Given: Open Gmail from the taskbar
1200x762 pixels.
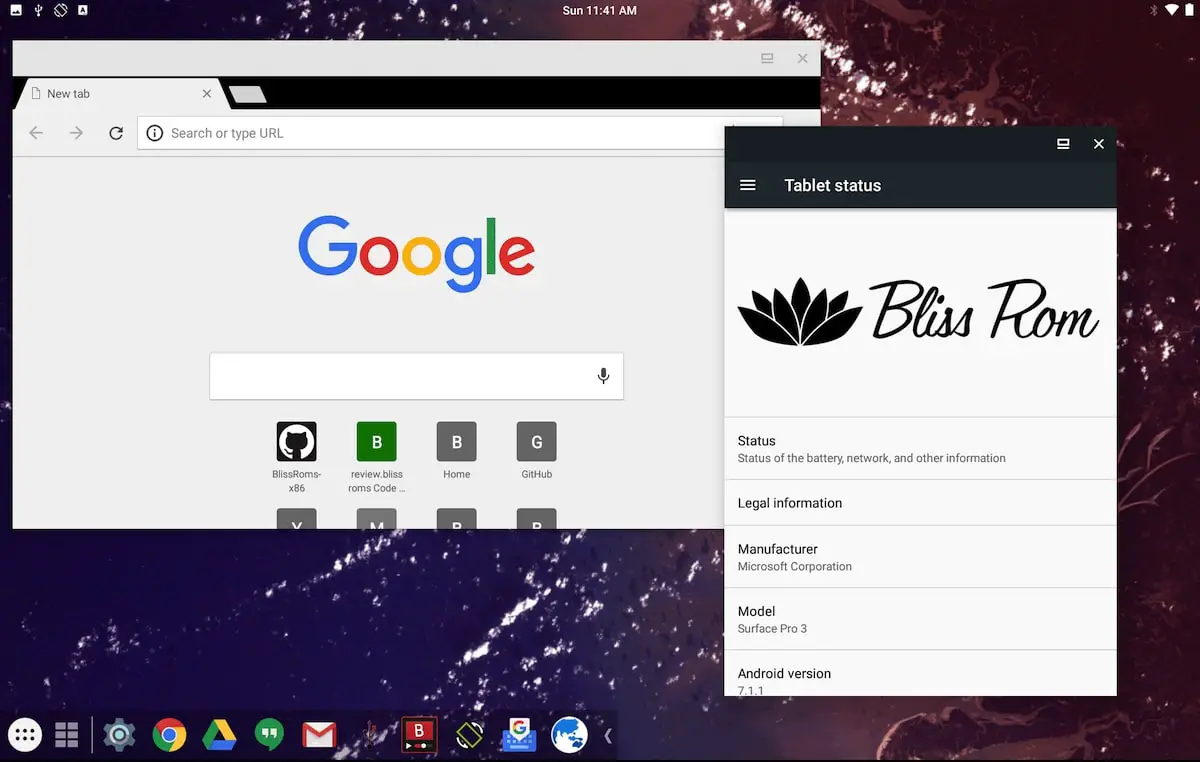Looking at the screenshot, I should pyautogui.click(x=319, y=736).
